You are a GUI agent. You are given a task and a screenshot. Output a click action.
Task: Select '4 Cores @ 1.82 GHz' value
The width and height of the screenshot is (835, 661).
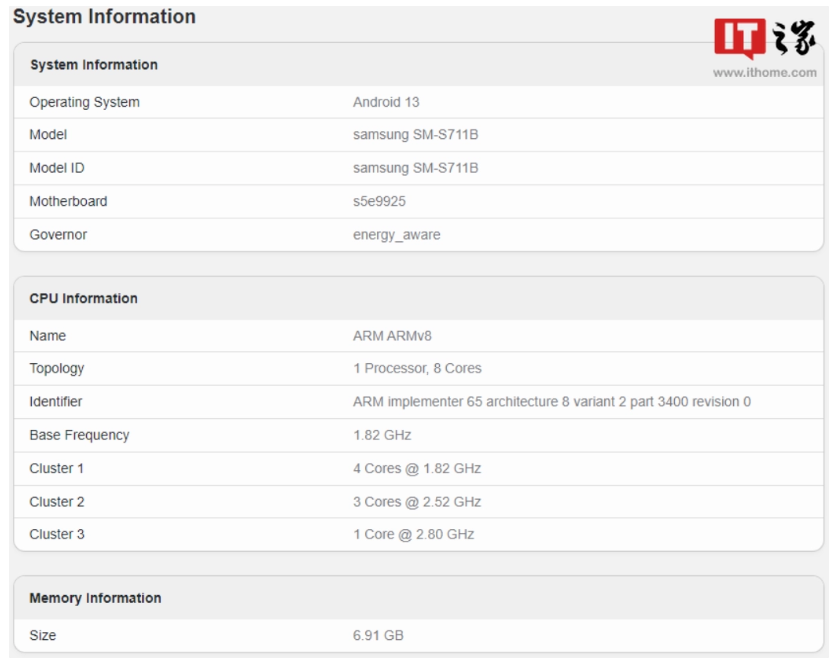(417, 469)
